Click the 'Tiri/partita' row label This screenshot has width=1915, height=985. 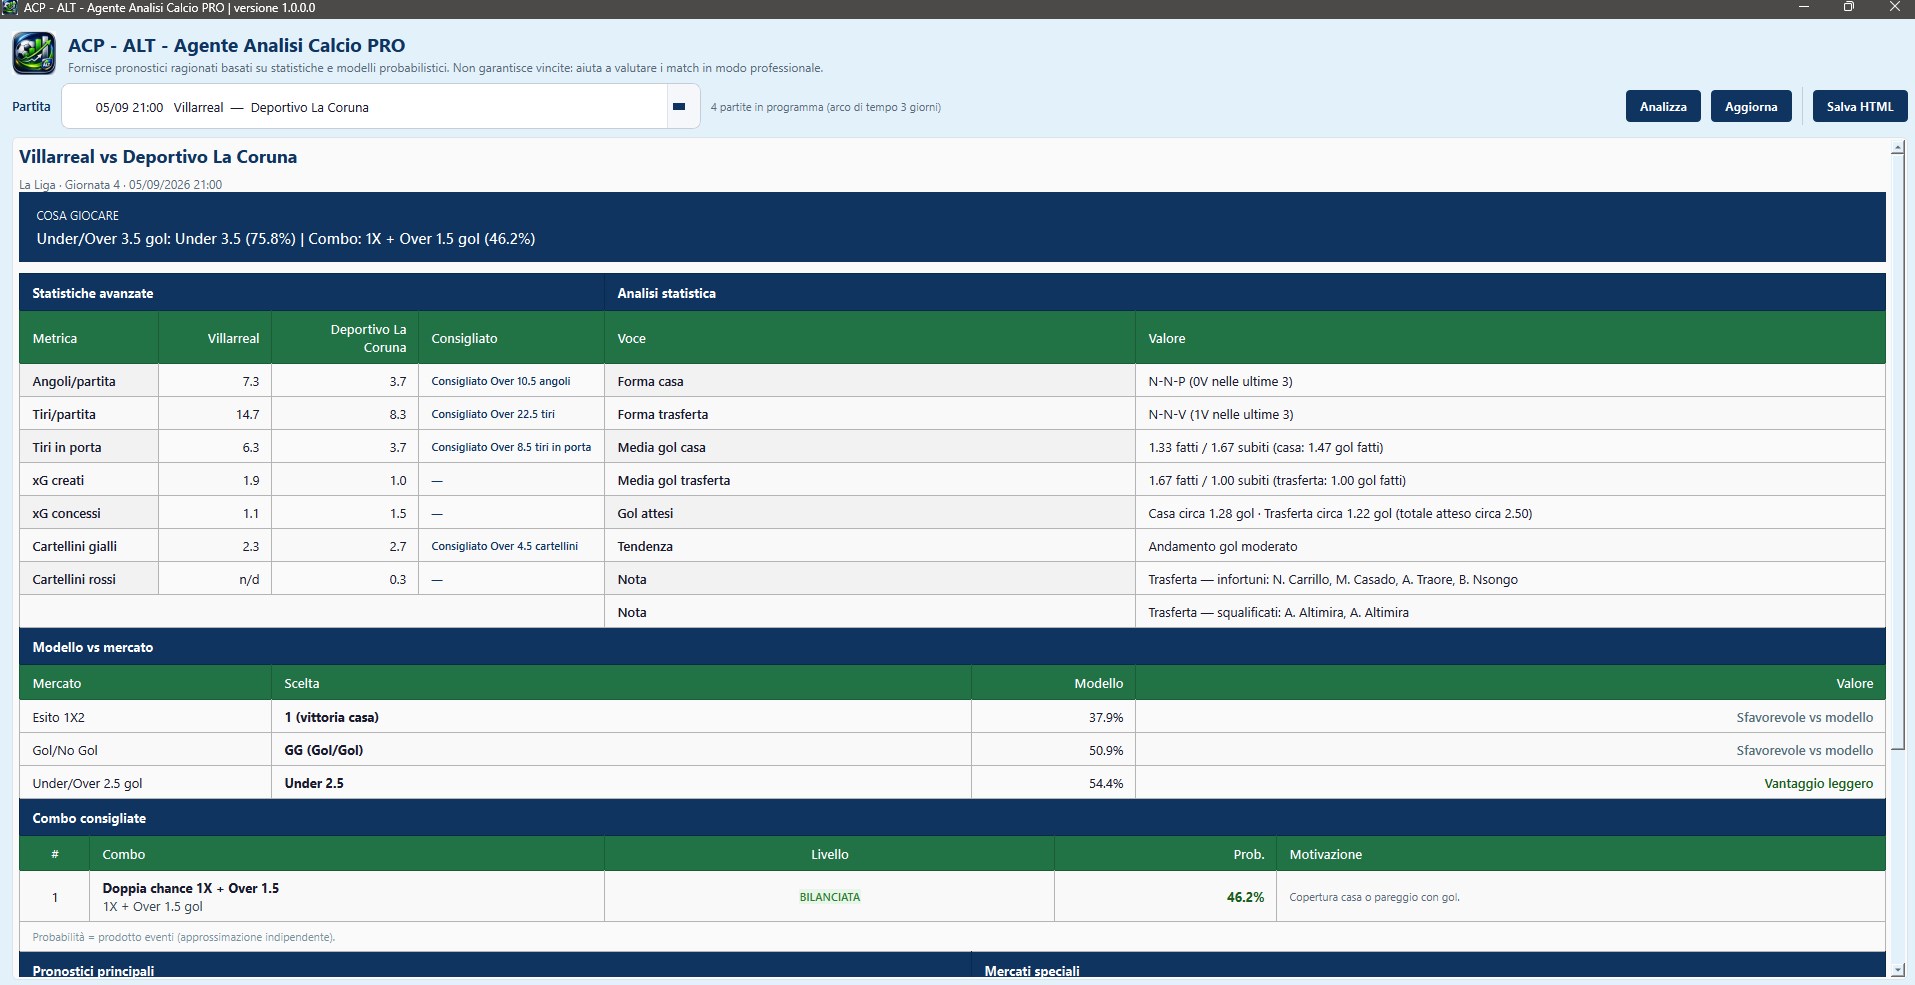coord(64,414)
